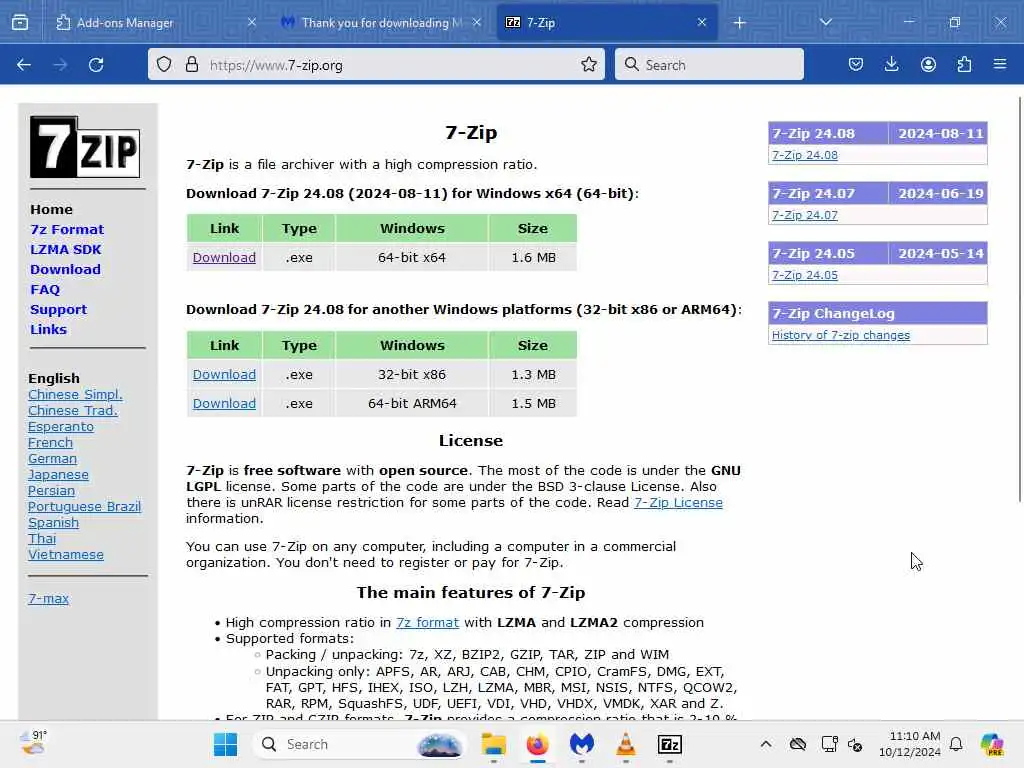
Task: Open Firefox application hamburger menu
Action: [x=1000, y=64]
